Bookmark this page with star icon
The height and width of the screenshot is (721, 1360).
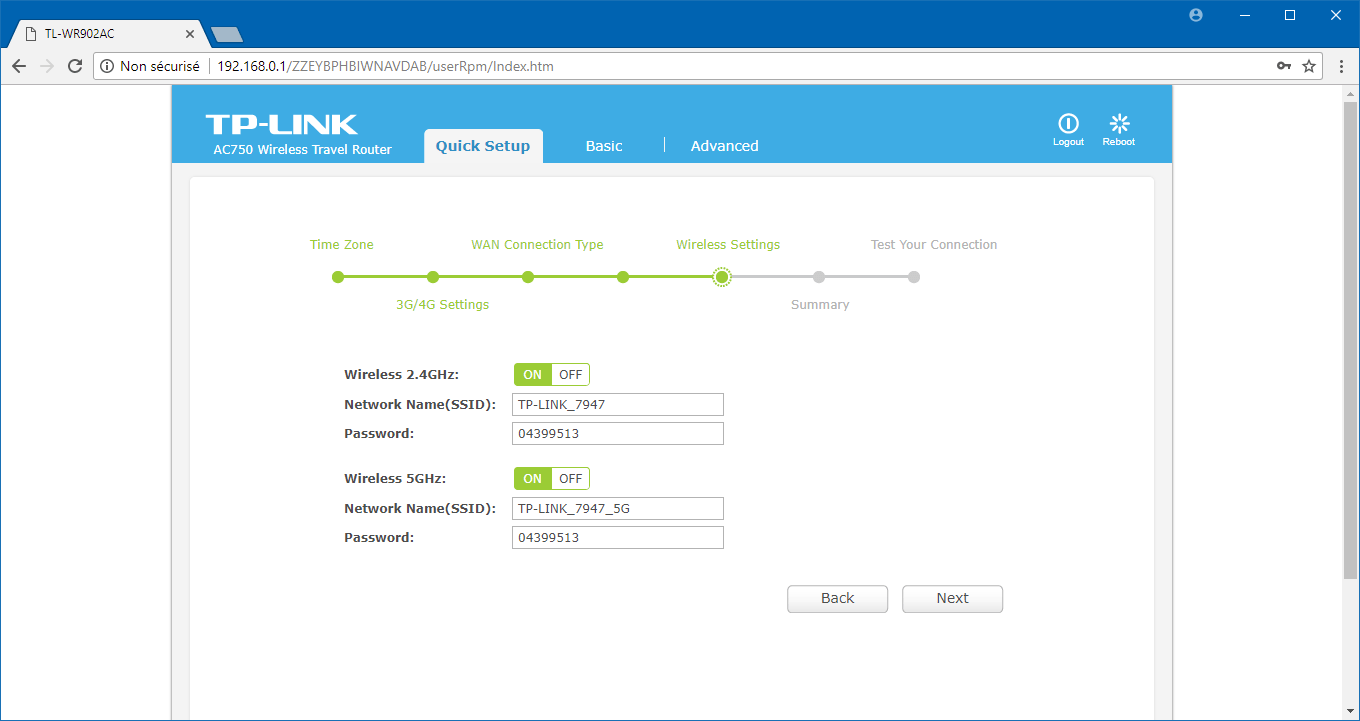click(1309, 66)
